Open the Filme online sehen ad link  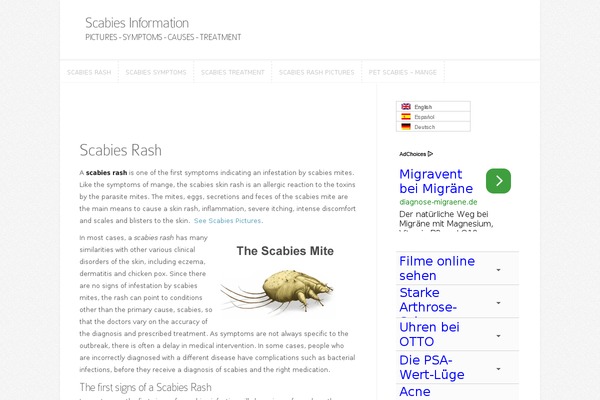437,268
